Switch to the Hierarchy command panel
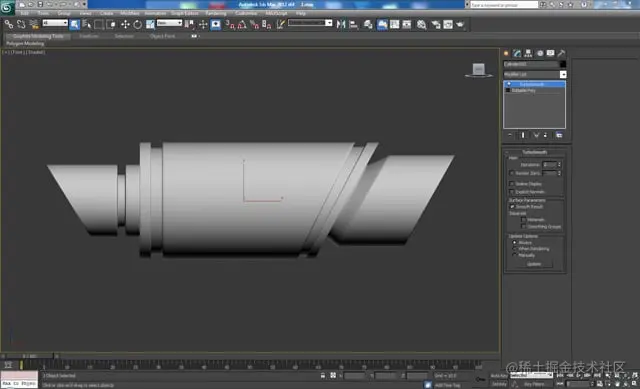640x389 pixels. tap(528, 53)
